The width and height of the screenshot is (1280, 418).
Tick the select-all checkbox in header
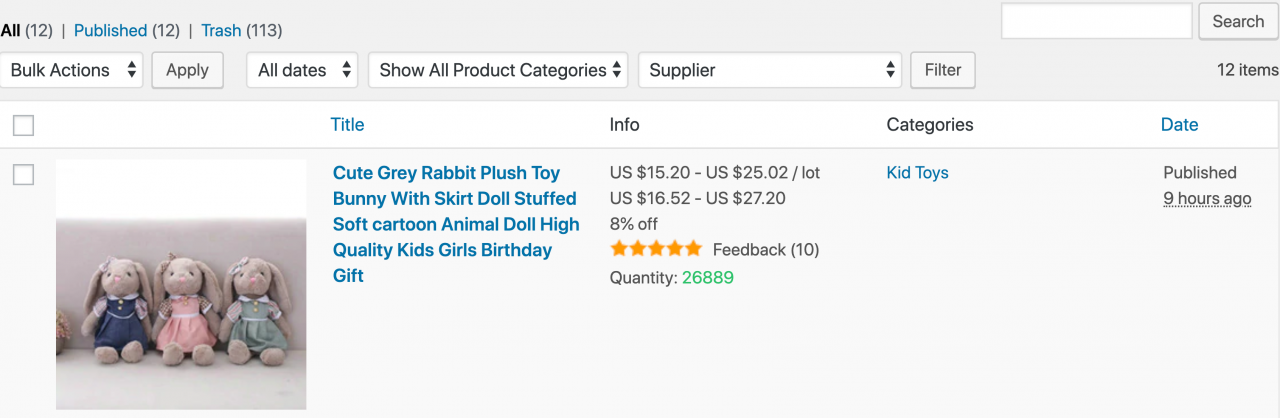tap(23, 125)
